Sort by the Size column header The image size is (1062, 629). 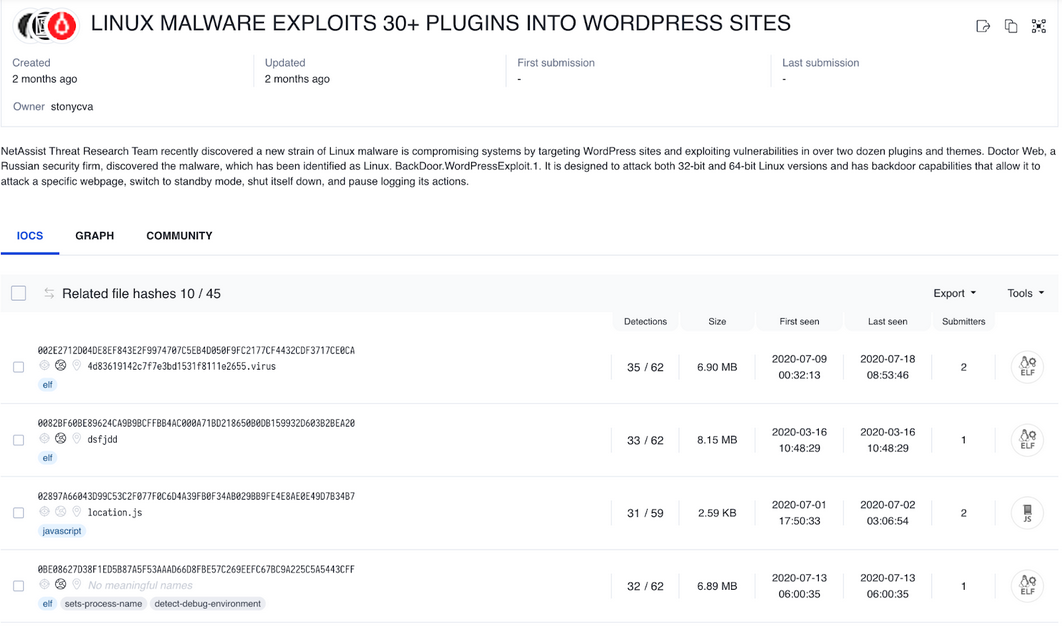(x=717, y=322)
